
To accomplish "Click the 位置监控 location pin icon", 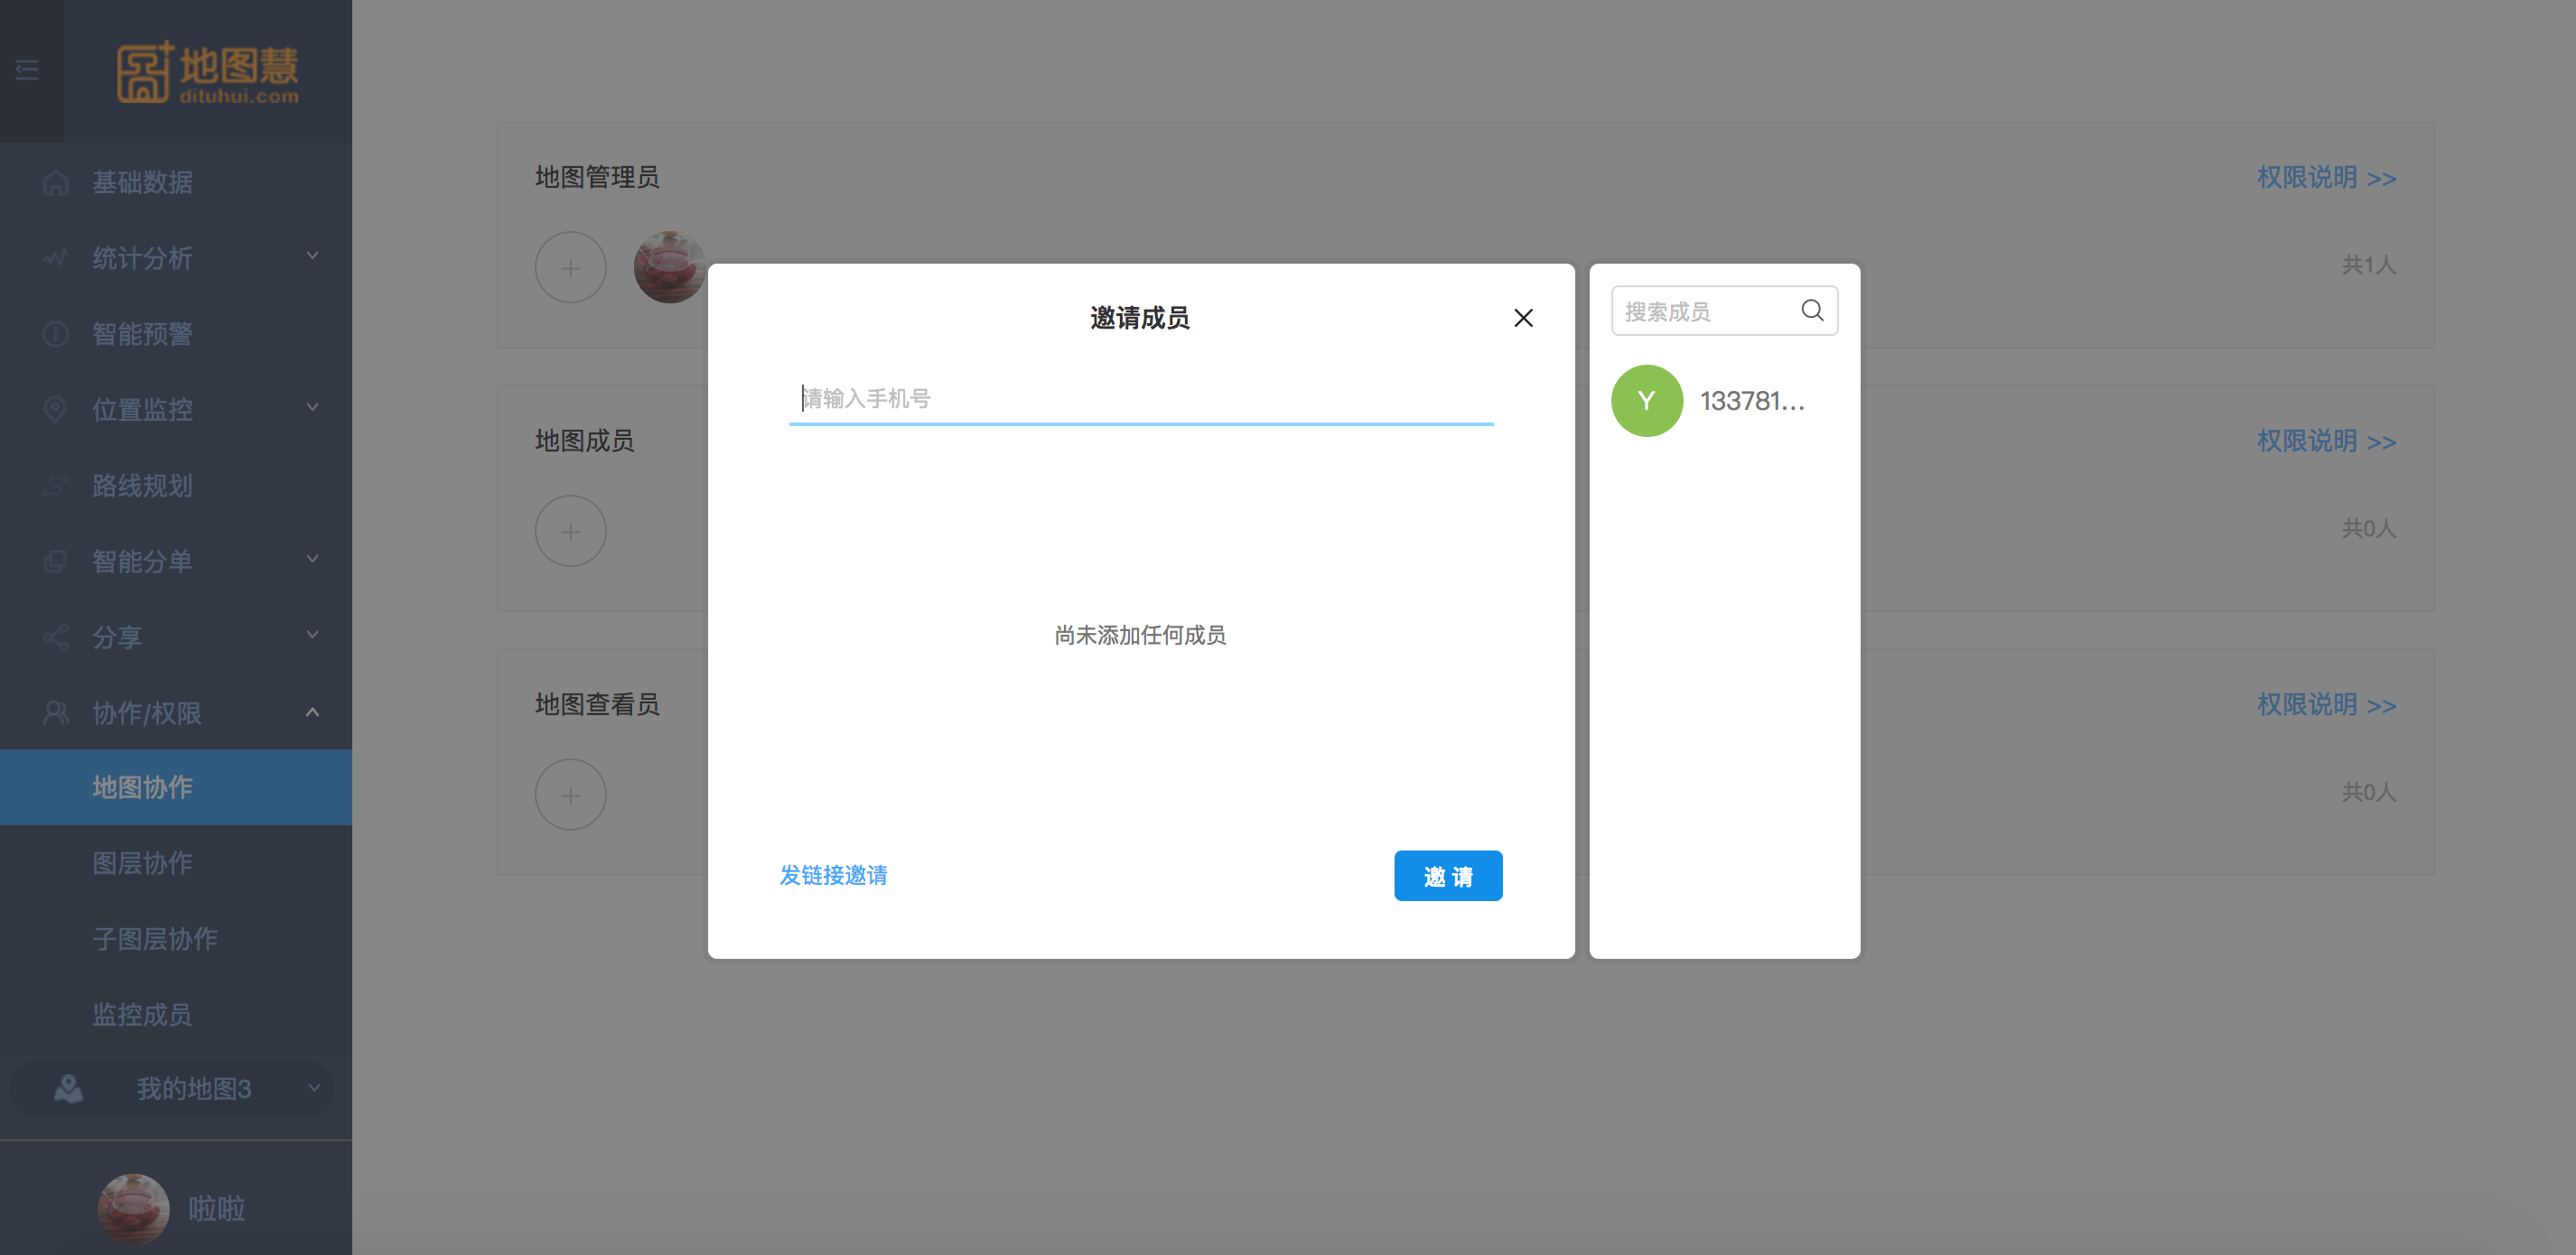I will 56,410.
